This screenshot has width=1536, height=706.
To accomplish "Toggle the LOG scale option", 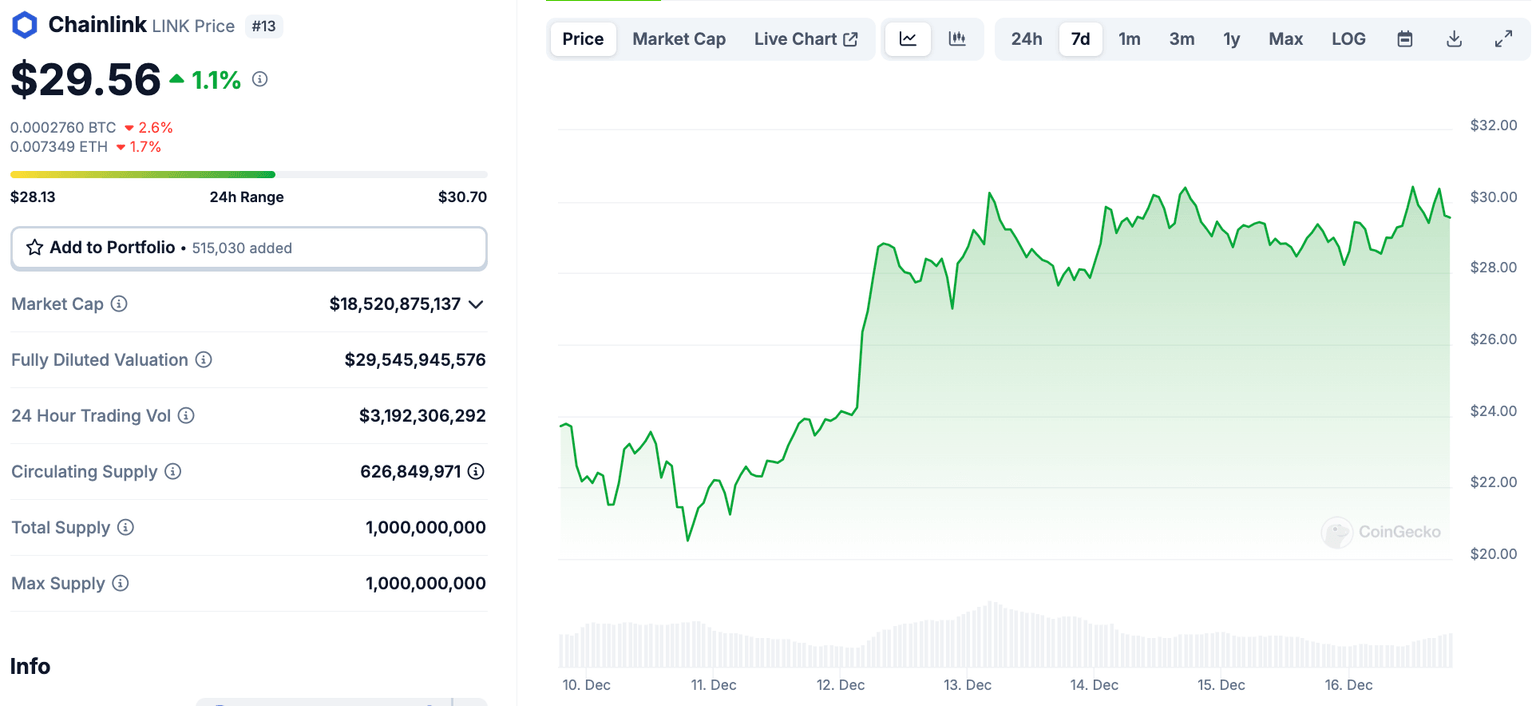I will point(1348,39).
